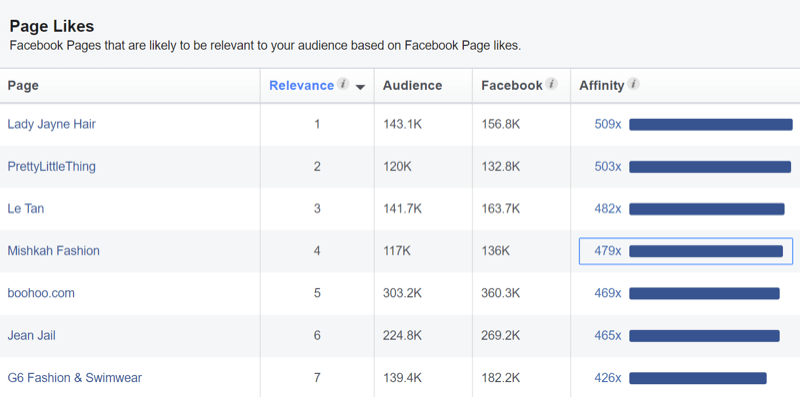
Task: Open the Mishkah Fashion page link
Action: [54, 251]
